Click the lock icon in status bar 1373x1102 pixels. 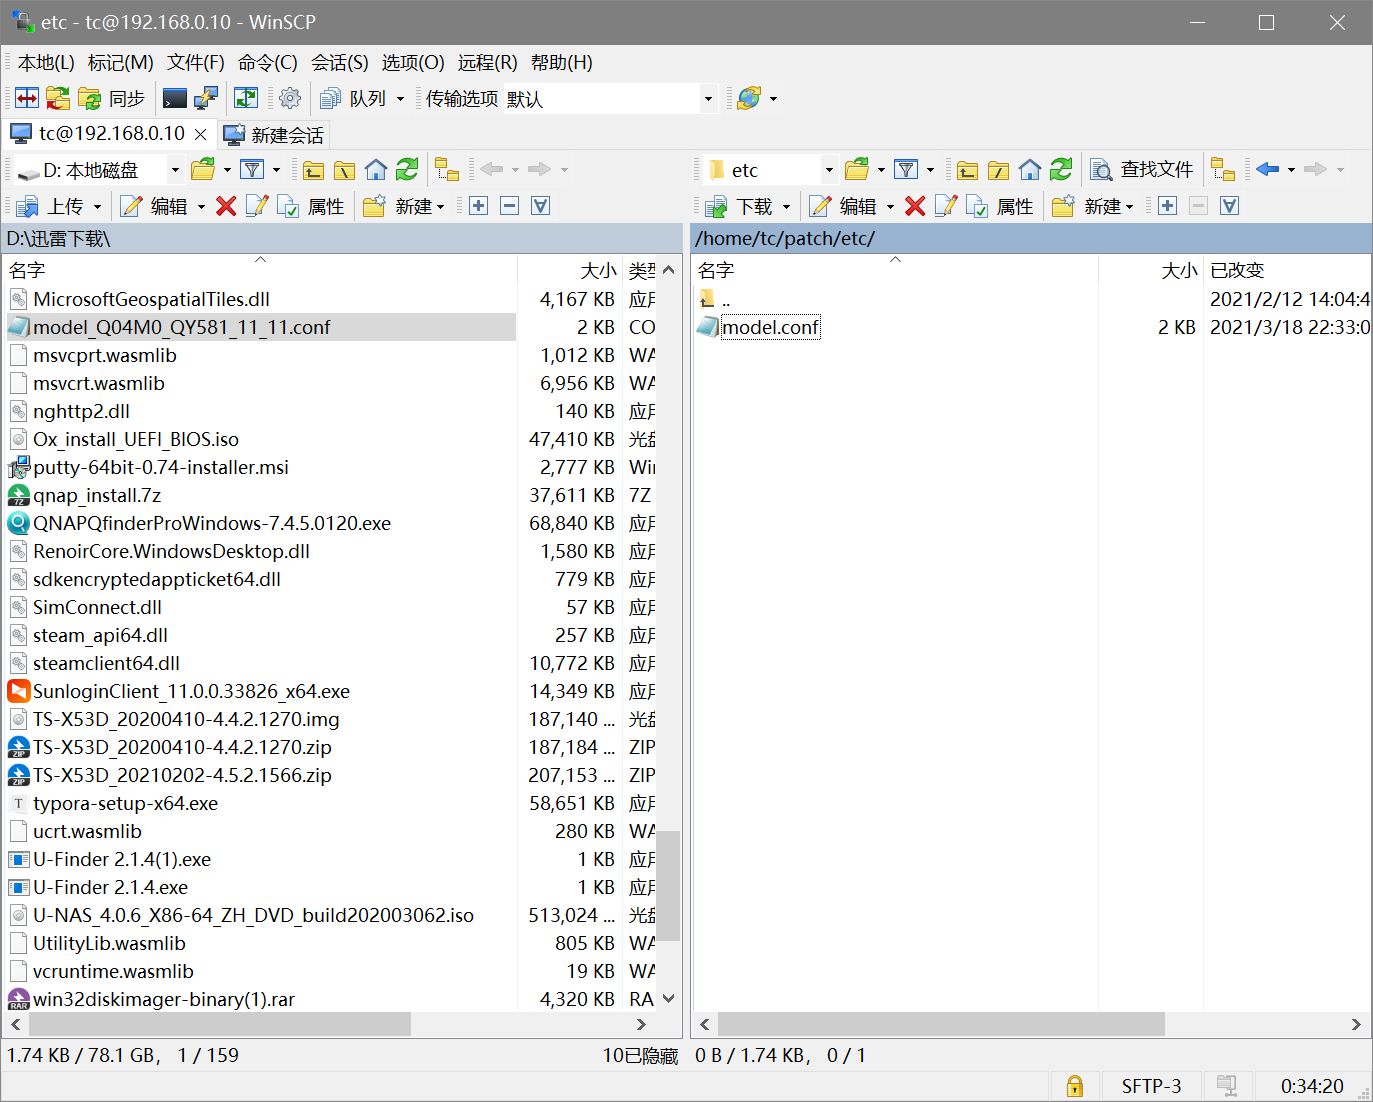tap(1075, 1086)
